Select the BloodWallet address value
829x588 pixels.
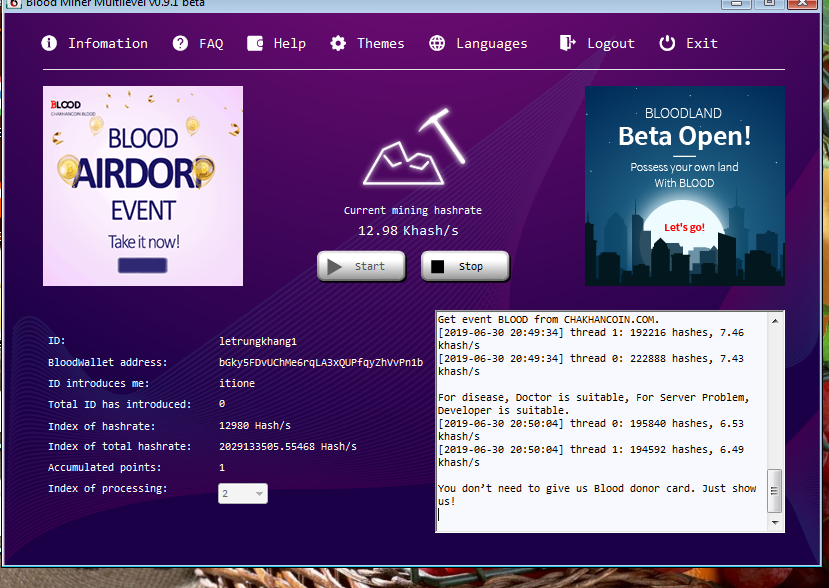coord(321,362)
